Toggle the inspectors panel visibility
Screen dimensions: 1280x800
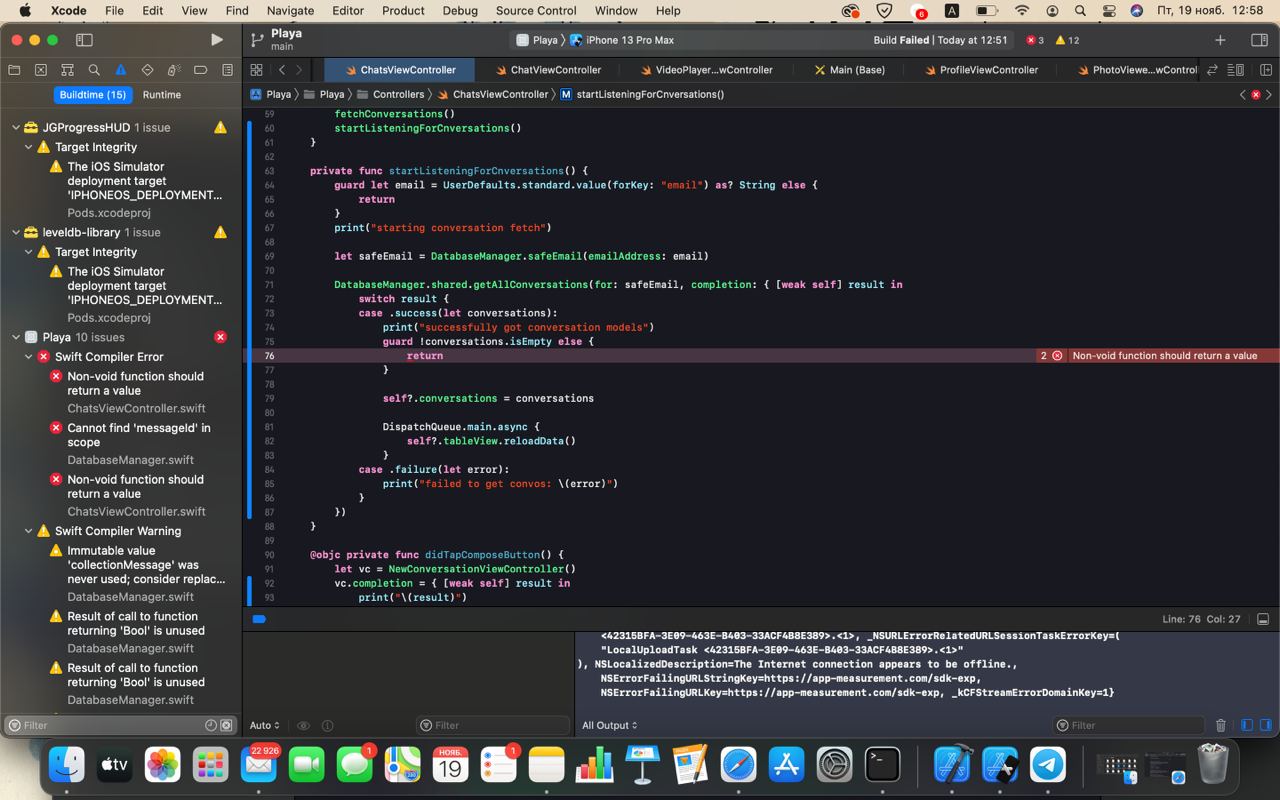(x=1259, y=40)
